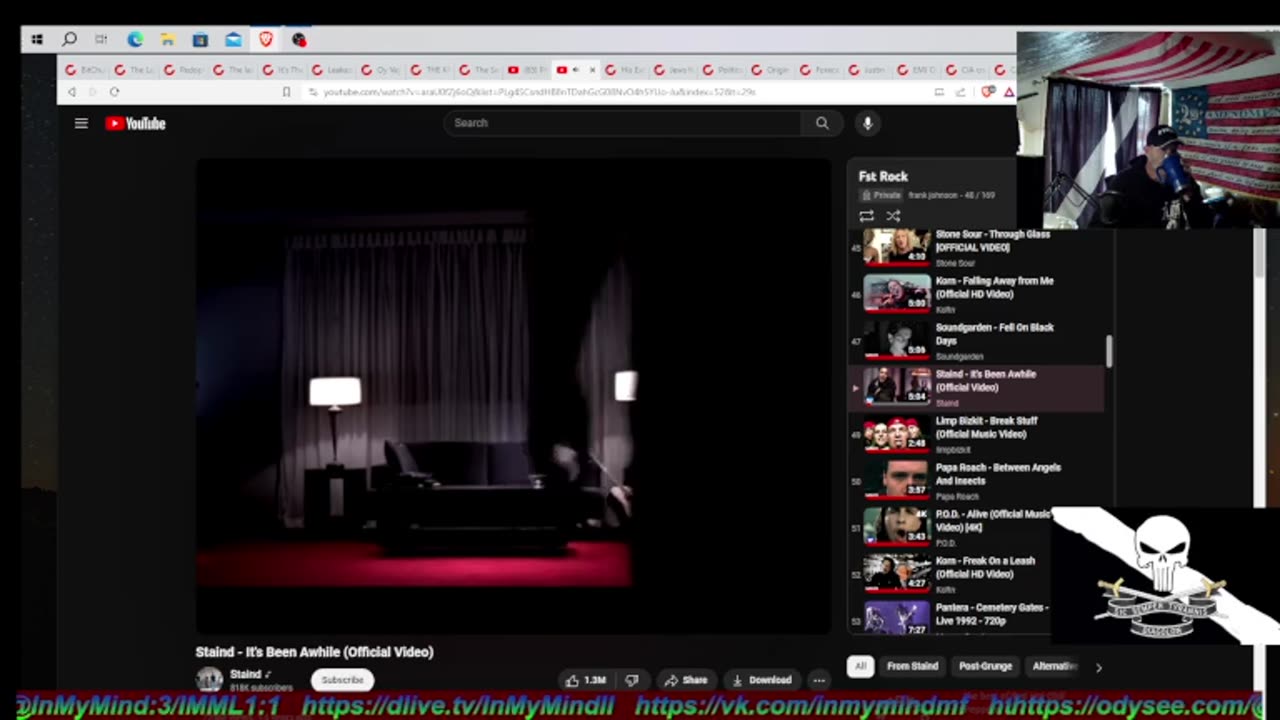
Task: Close the current YouTube tab
Action: coord(592,70)
